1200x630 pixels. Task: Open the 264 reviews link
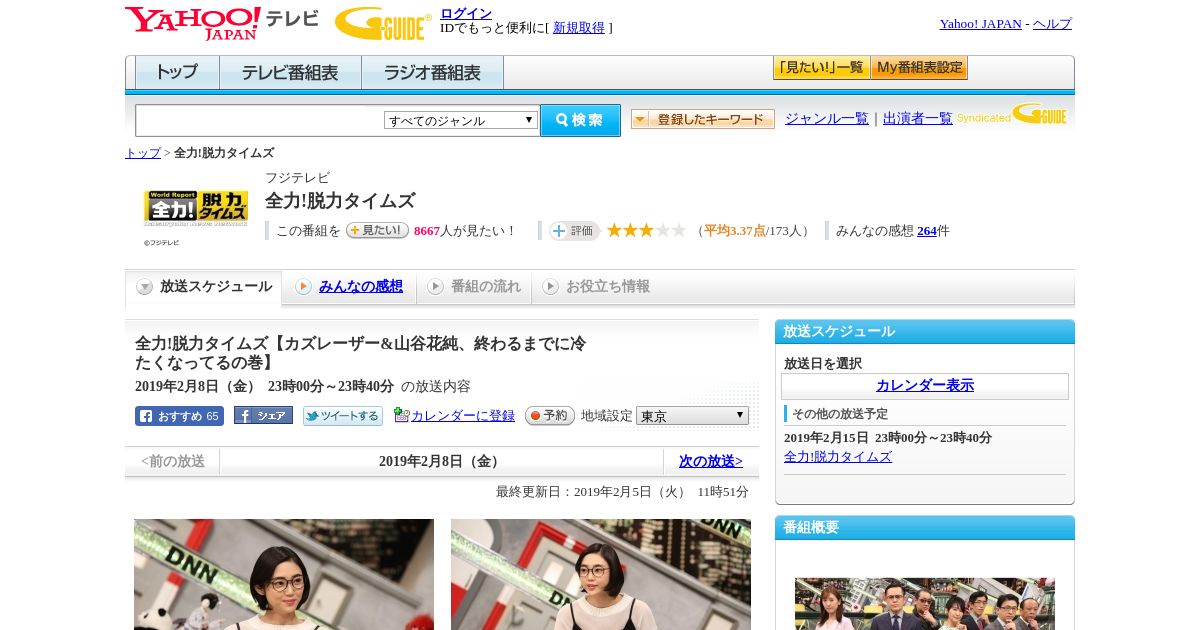pyautogui.click(x=927, y=231)
